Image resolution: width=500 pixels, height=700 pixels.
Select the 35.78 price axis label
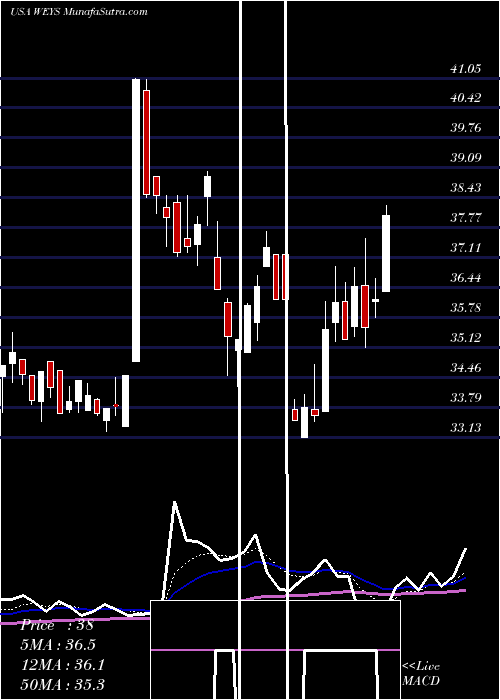pos(465,308)
